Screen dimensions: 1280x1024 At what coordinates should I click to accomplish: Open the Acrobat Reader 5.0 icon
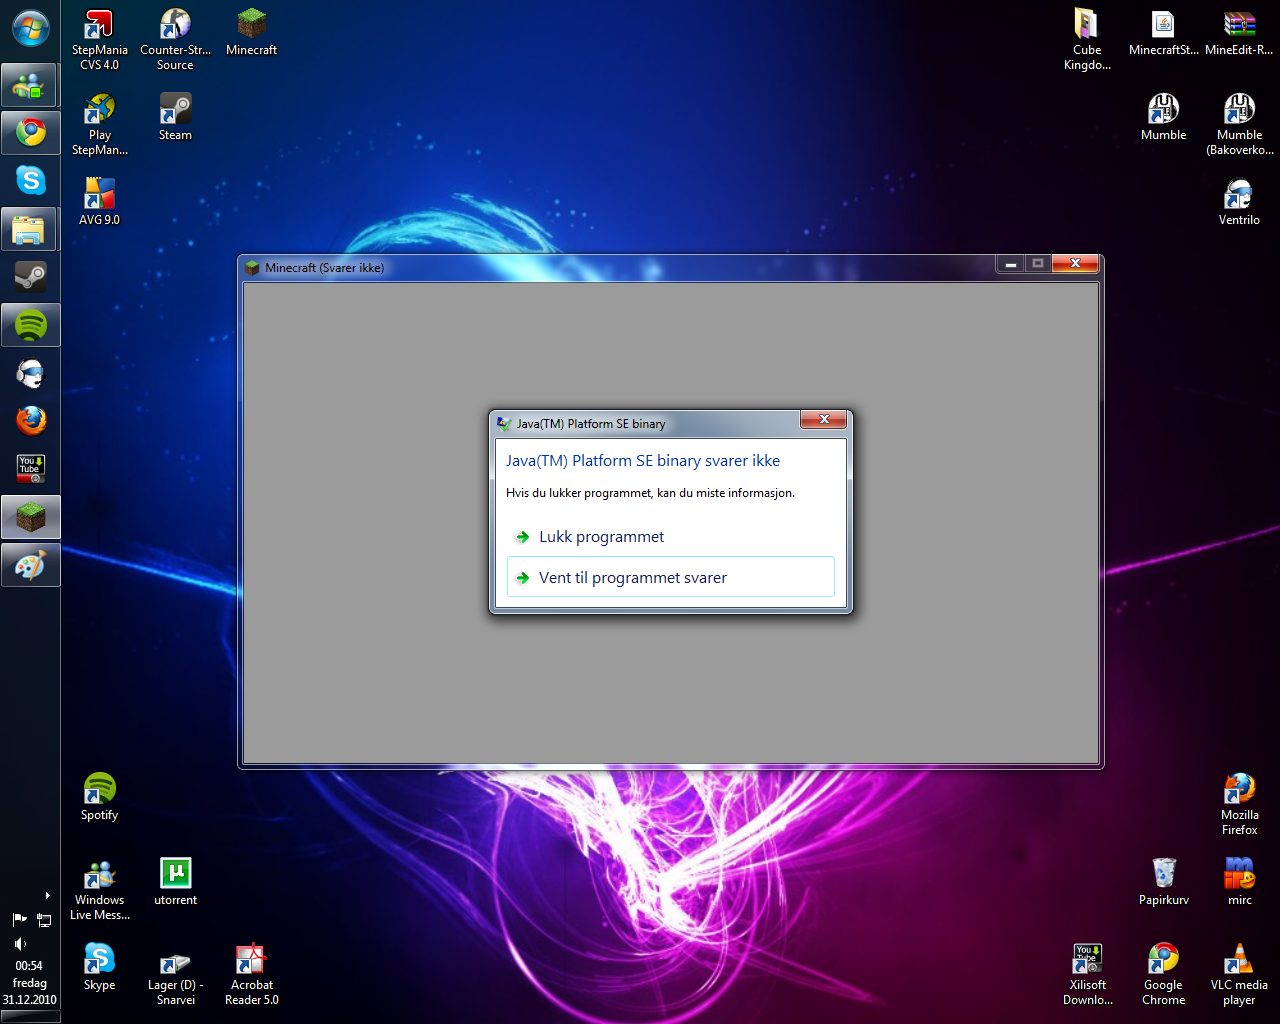[x=251, y=975]
